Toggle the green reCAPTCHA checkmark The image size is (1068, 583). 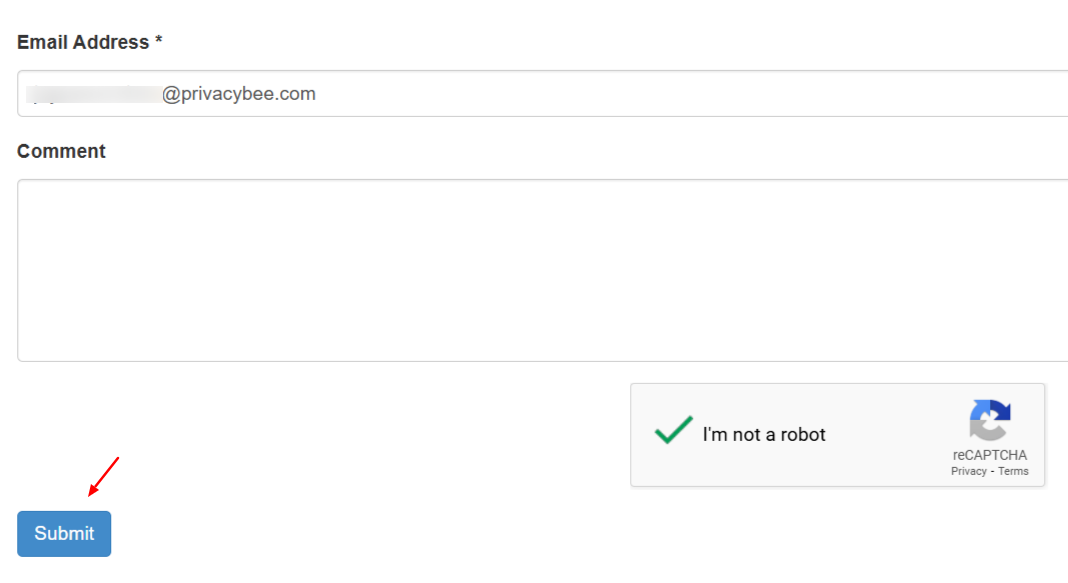674,430
